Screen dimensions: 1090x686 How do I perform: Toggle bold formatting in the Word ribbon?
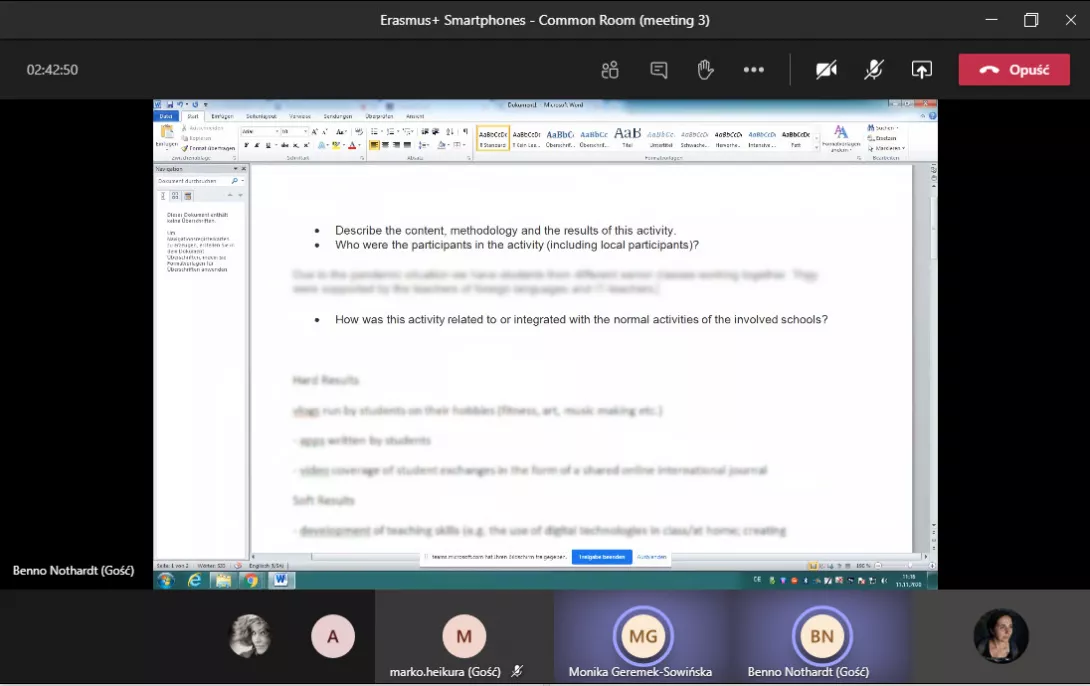click(246, 145)
